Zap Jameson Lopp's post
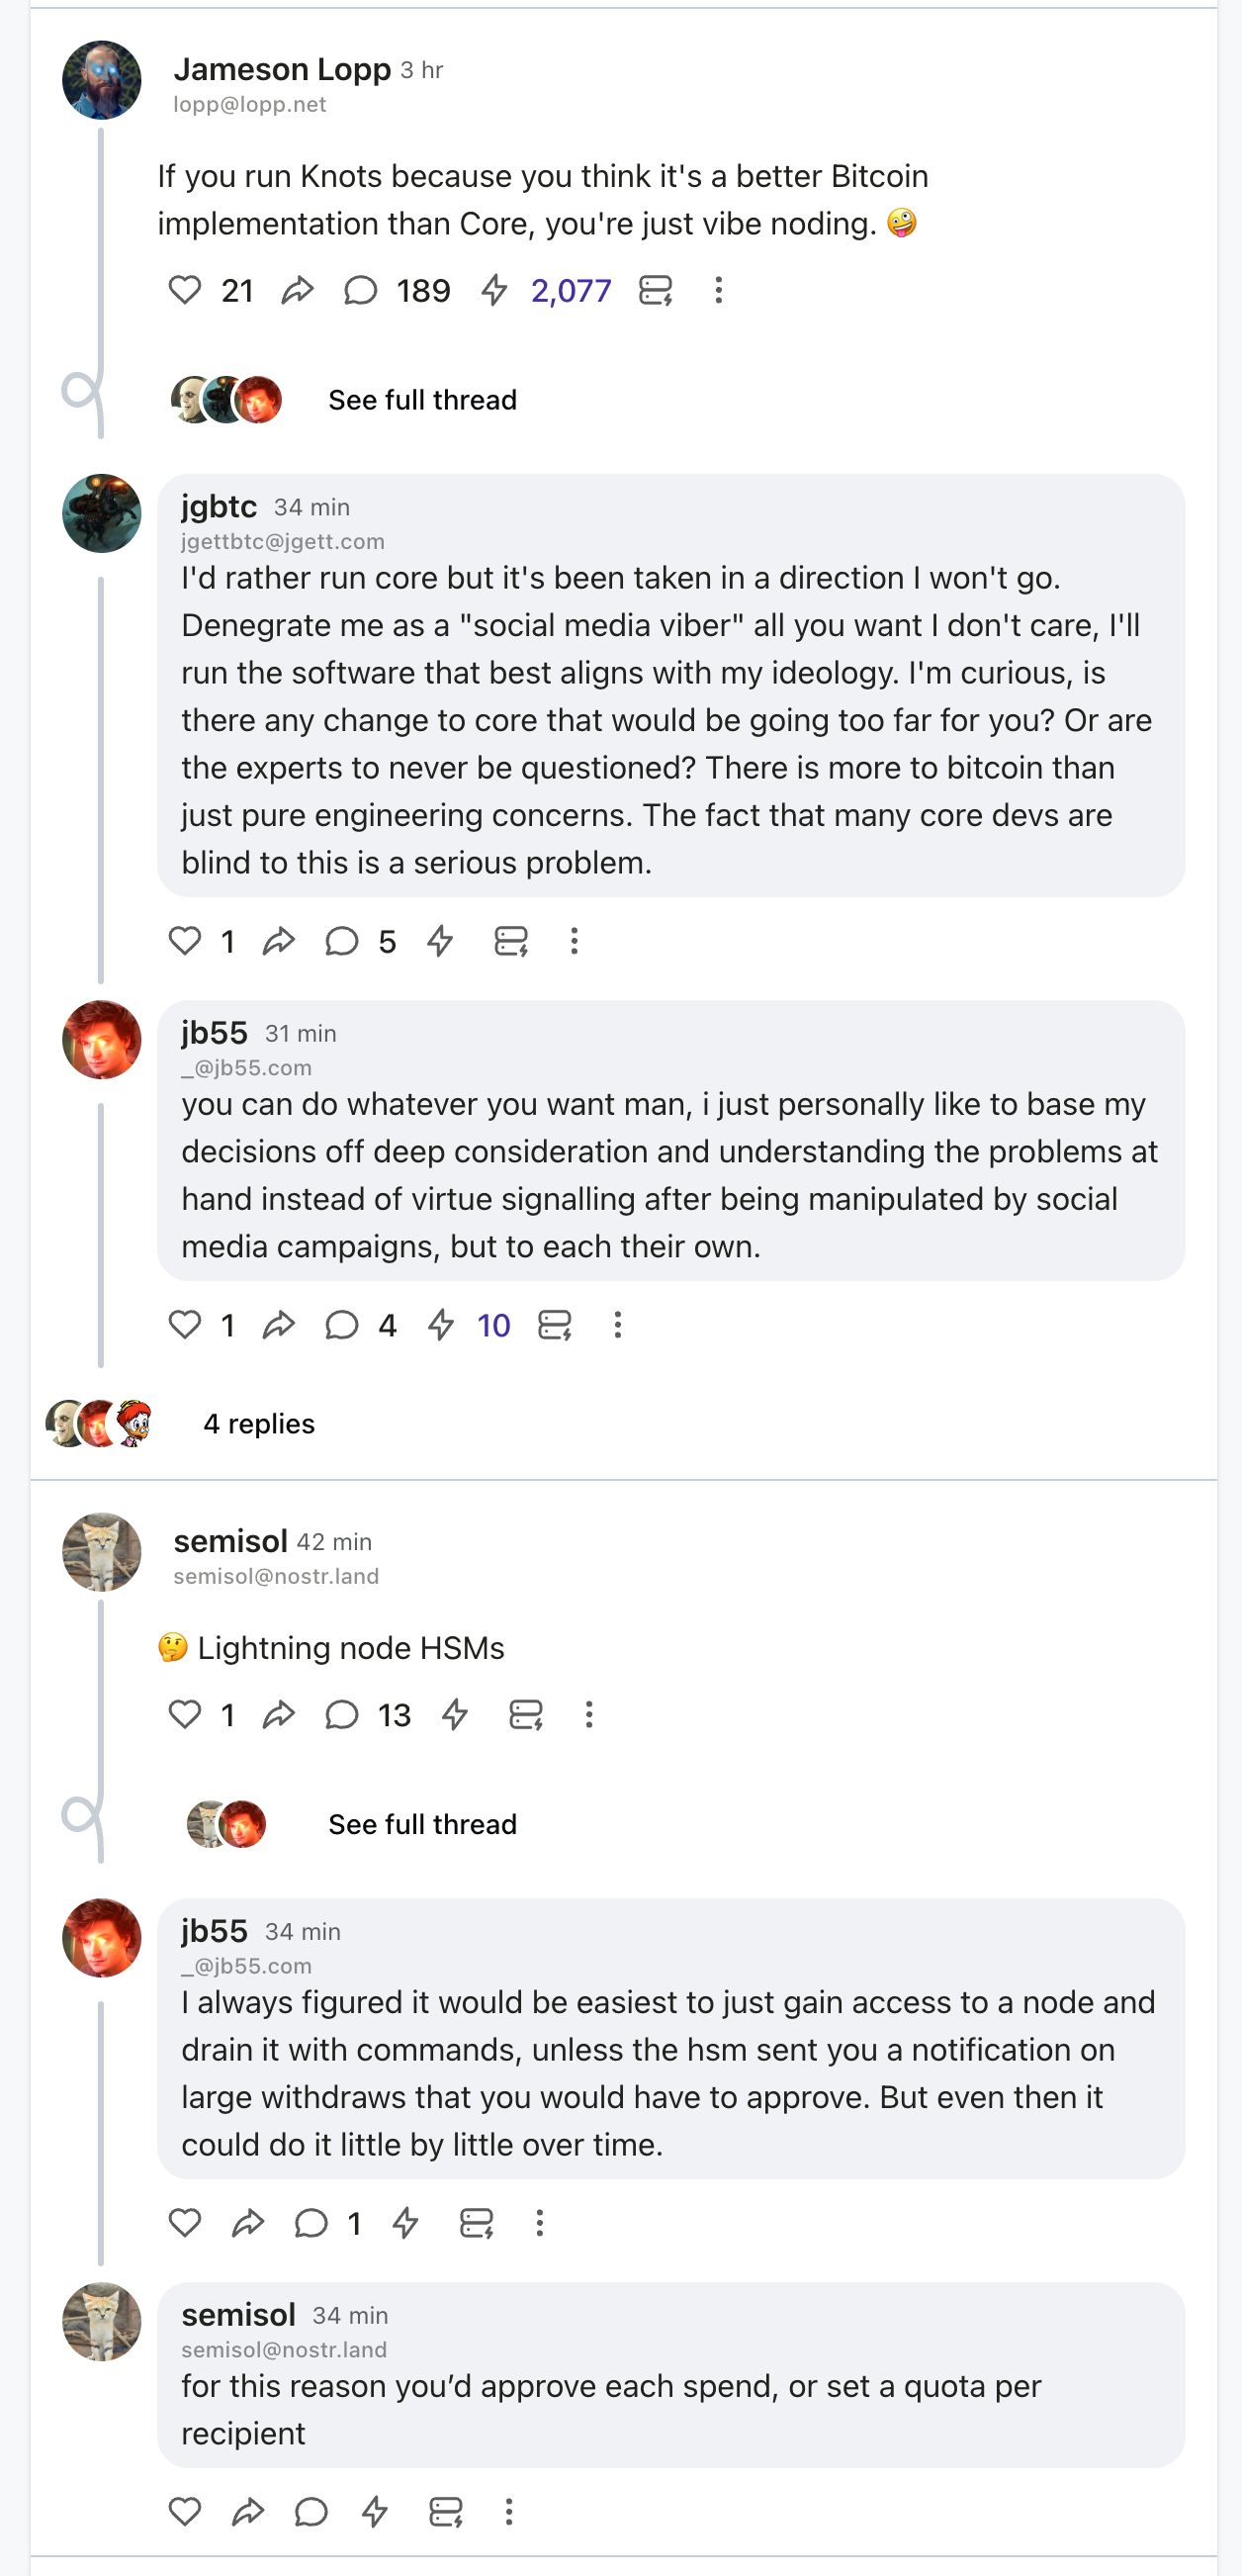Image resolution: width=1242 pixels, height=2576 pixels. (x=494, y=291)
